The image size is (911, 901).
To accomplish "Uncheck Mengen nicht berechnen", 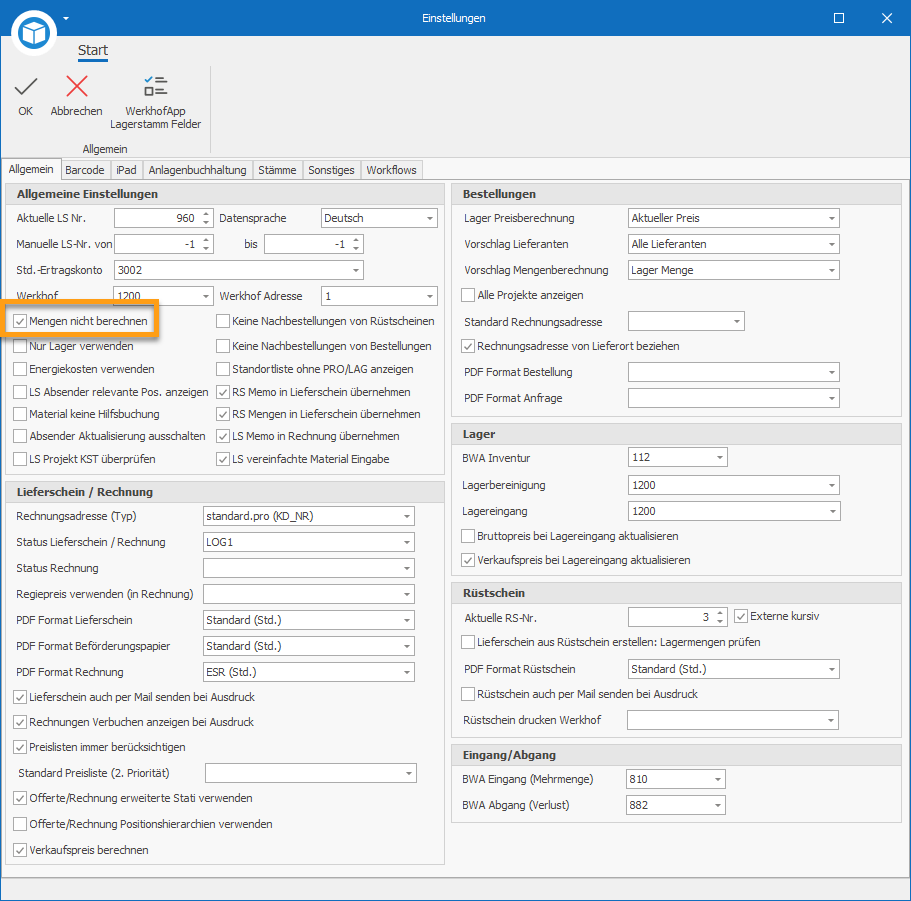I will pos(20,321).
